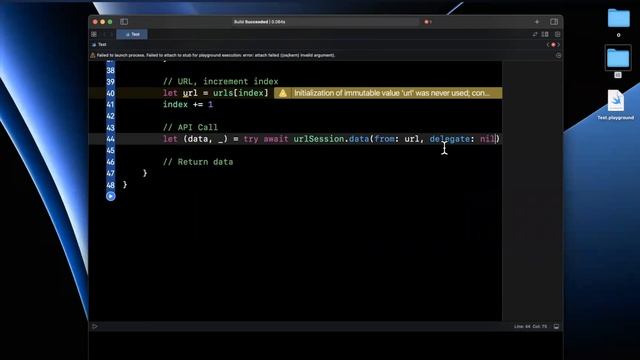Go to next issue arrow
Screen dimensions: 640x360
(559, 44)
